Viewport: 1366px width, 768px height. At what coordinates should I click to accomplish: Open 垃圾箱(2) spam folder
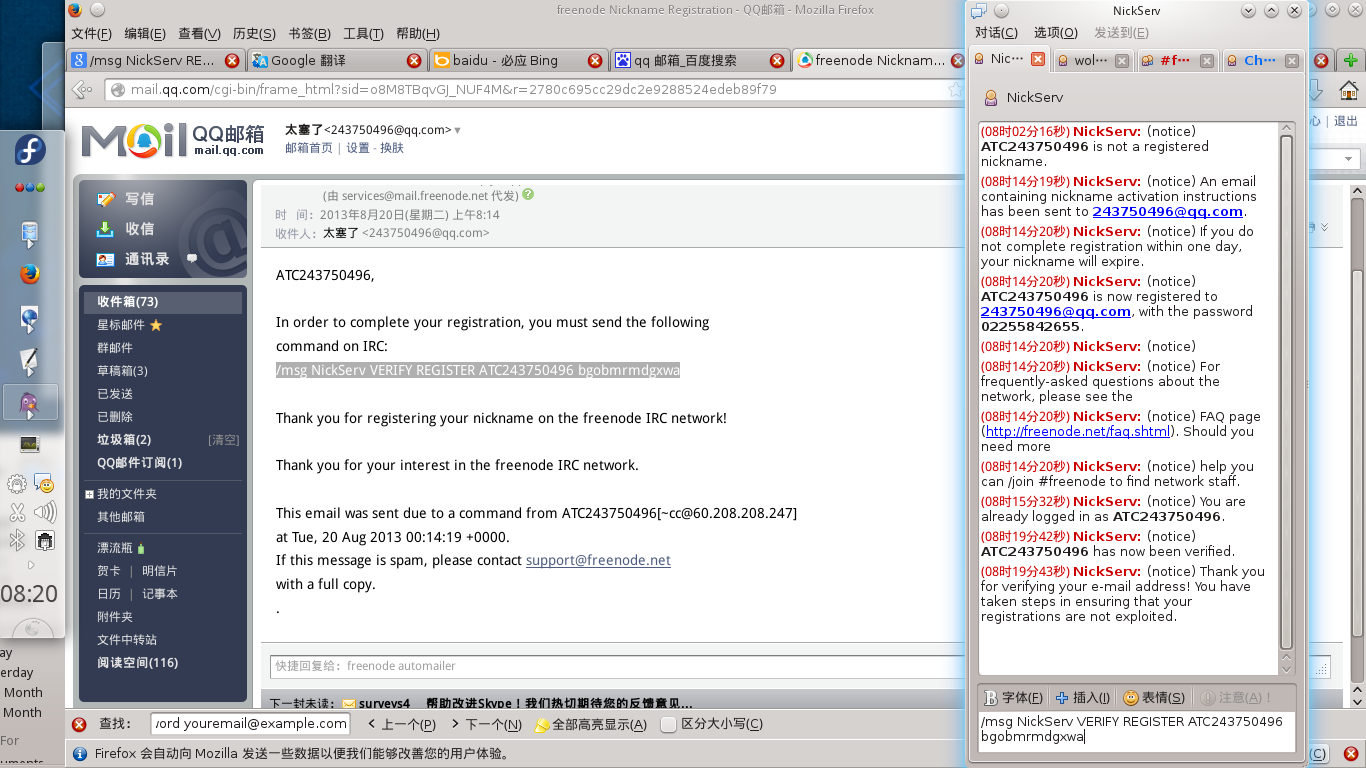pyautogui.click(x=124, y=440)
